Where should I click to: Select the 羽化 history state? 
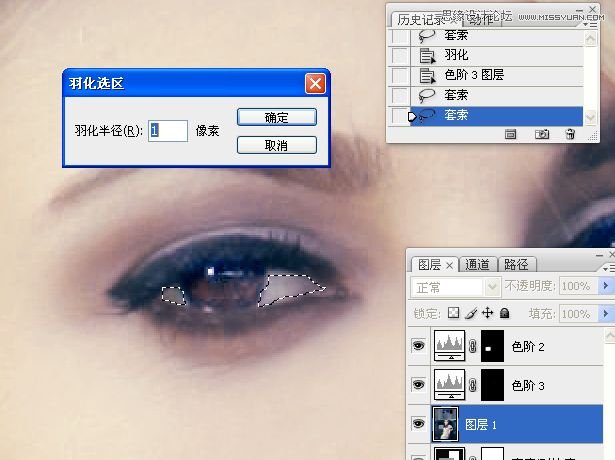tap(456, 55)
